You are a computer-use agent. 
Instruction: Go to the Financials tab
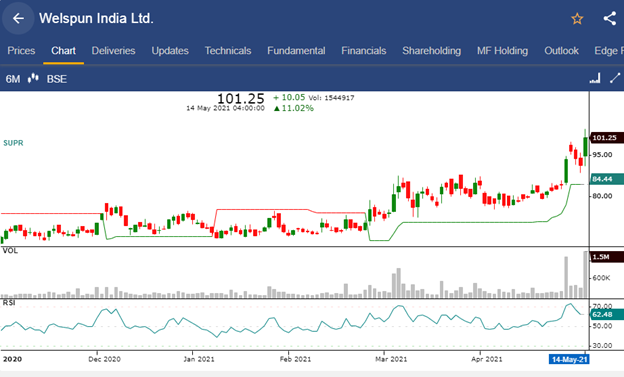coord(364,51)
